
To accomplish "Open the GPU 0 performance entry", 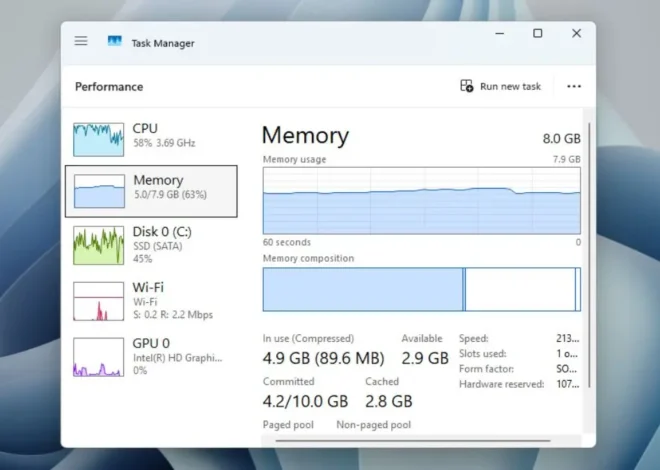I will coord(152,357).
